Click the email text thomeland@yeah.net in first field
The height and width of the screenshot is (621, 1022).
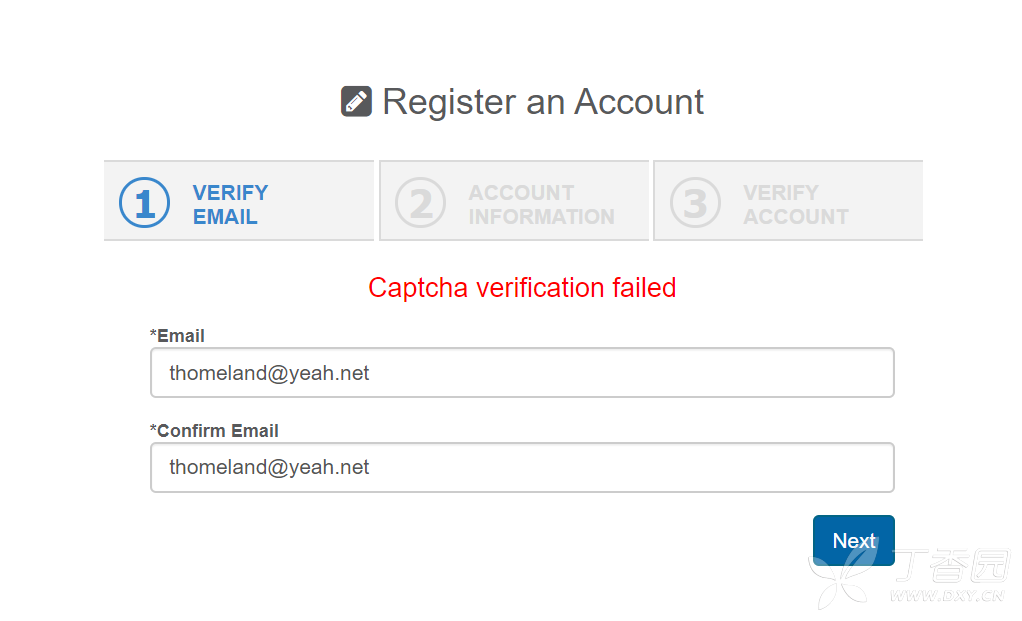click(x=269, y=373)
